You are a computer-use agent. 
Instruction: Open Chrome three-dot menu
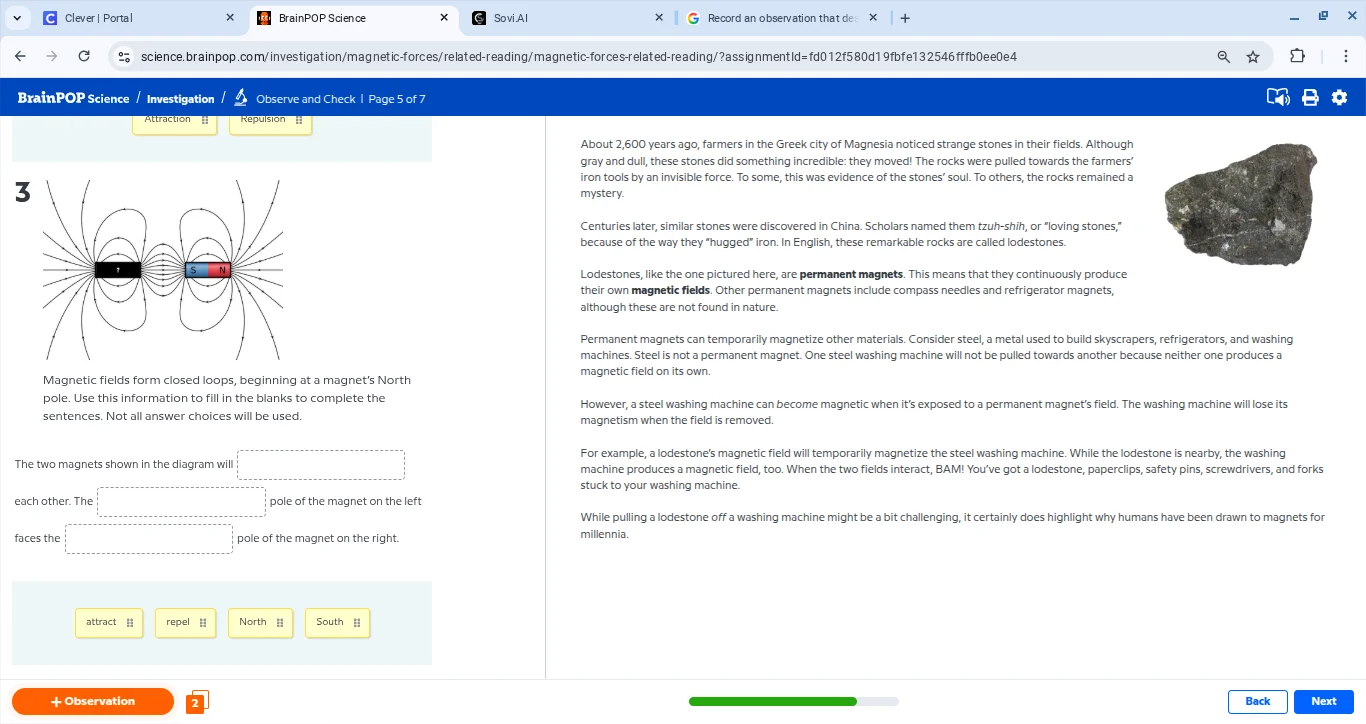pyautogui.click(x=1346, y=57)
